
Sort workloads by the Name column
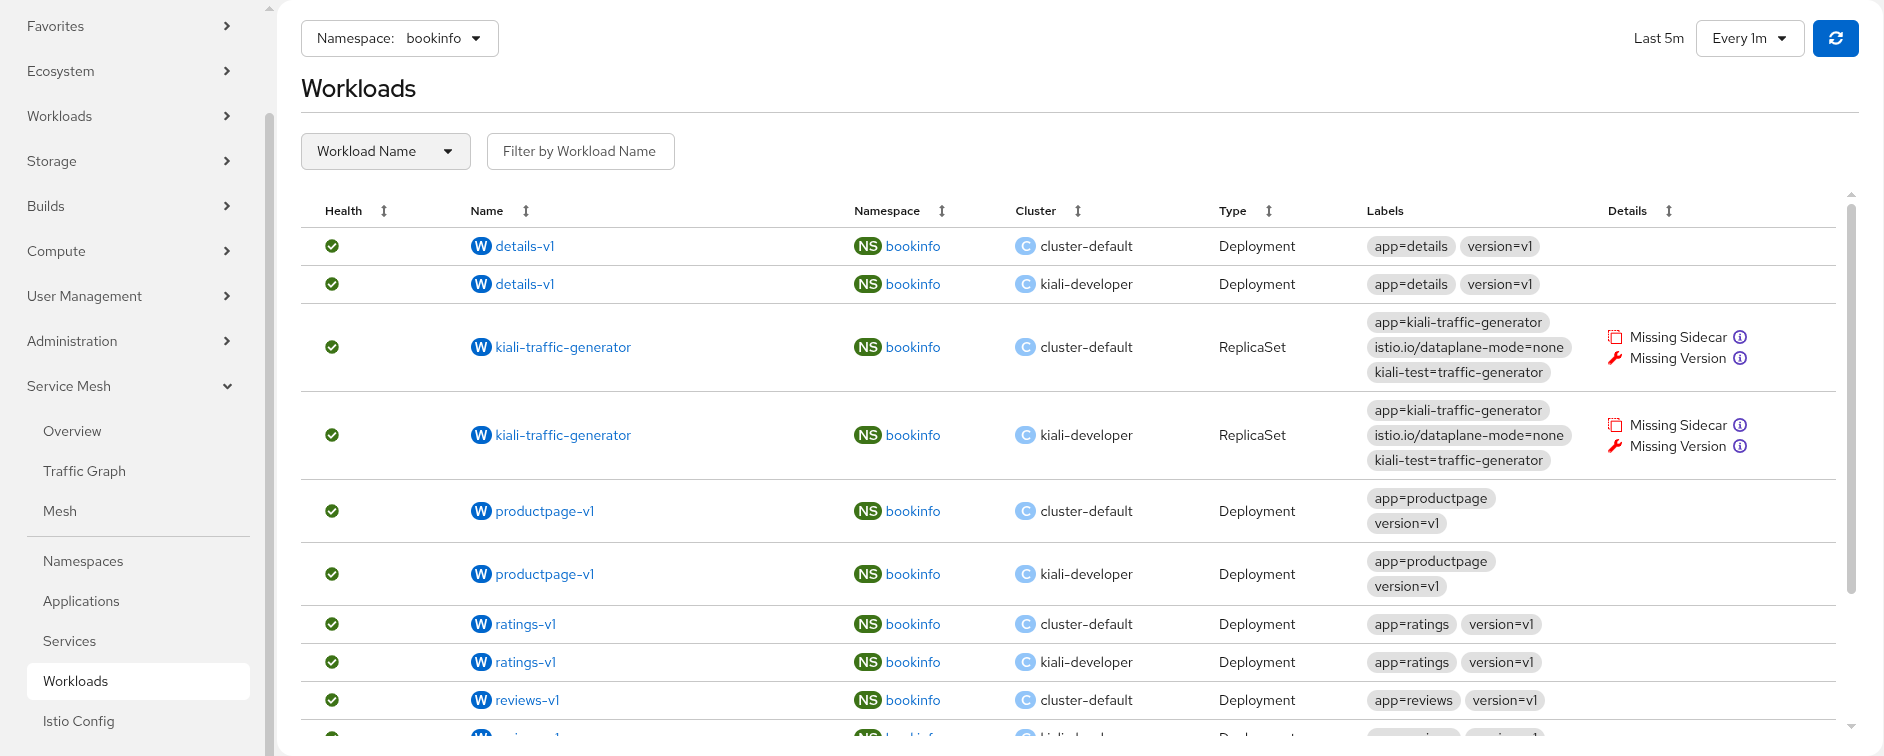coord(526,211)
